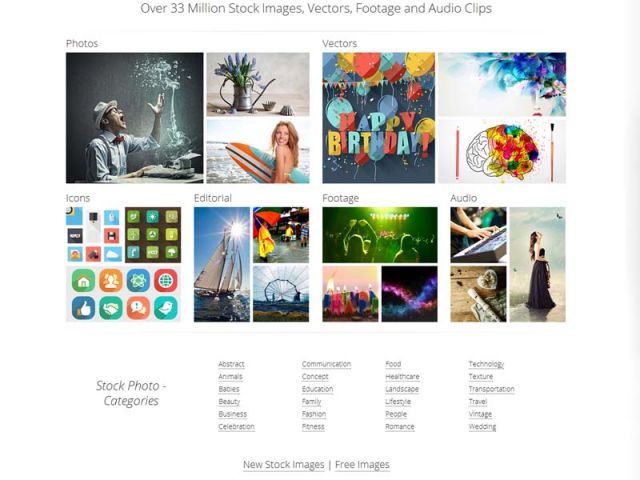Click the orange people contacts icon

tap(111, 281)
